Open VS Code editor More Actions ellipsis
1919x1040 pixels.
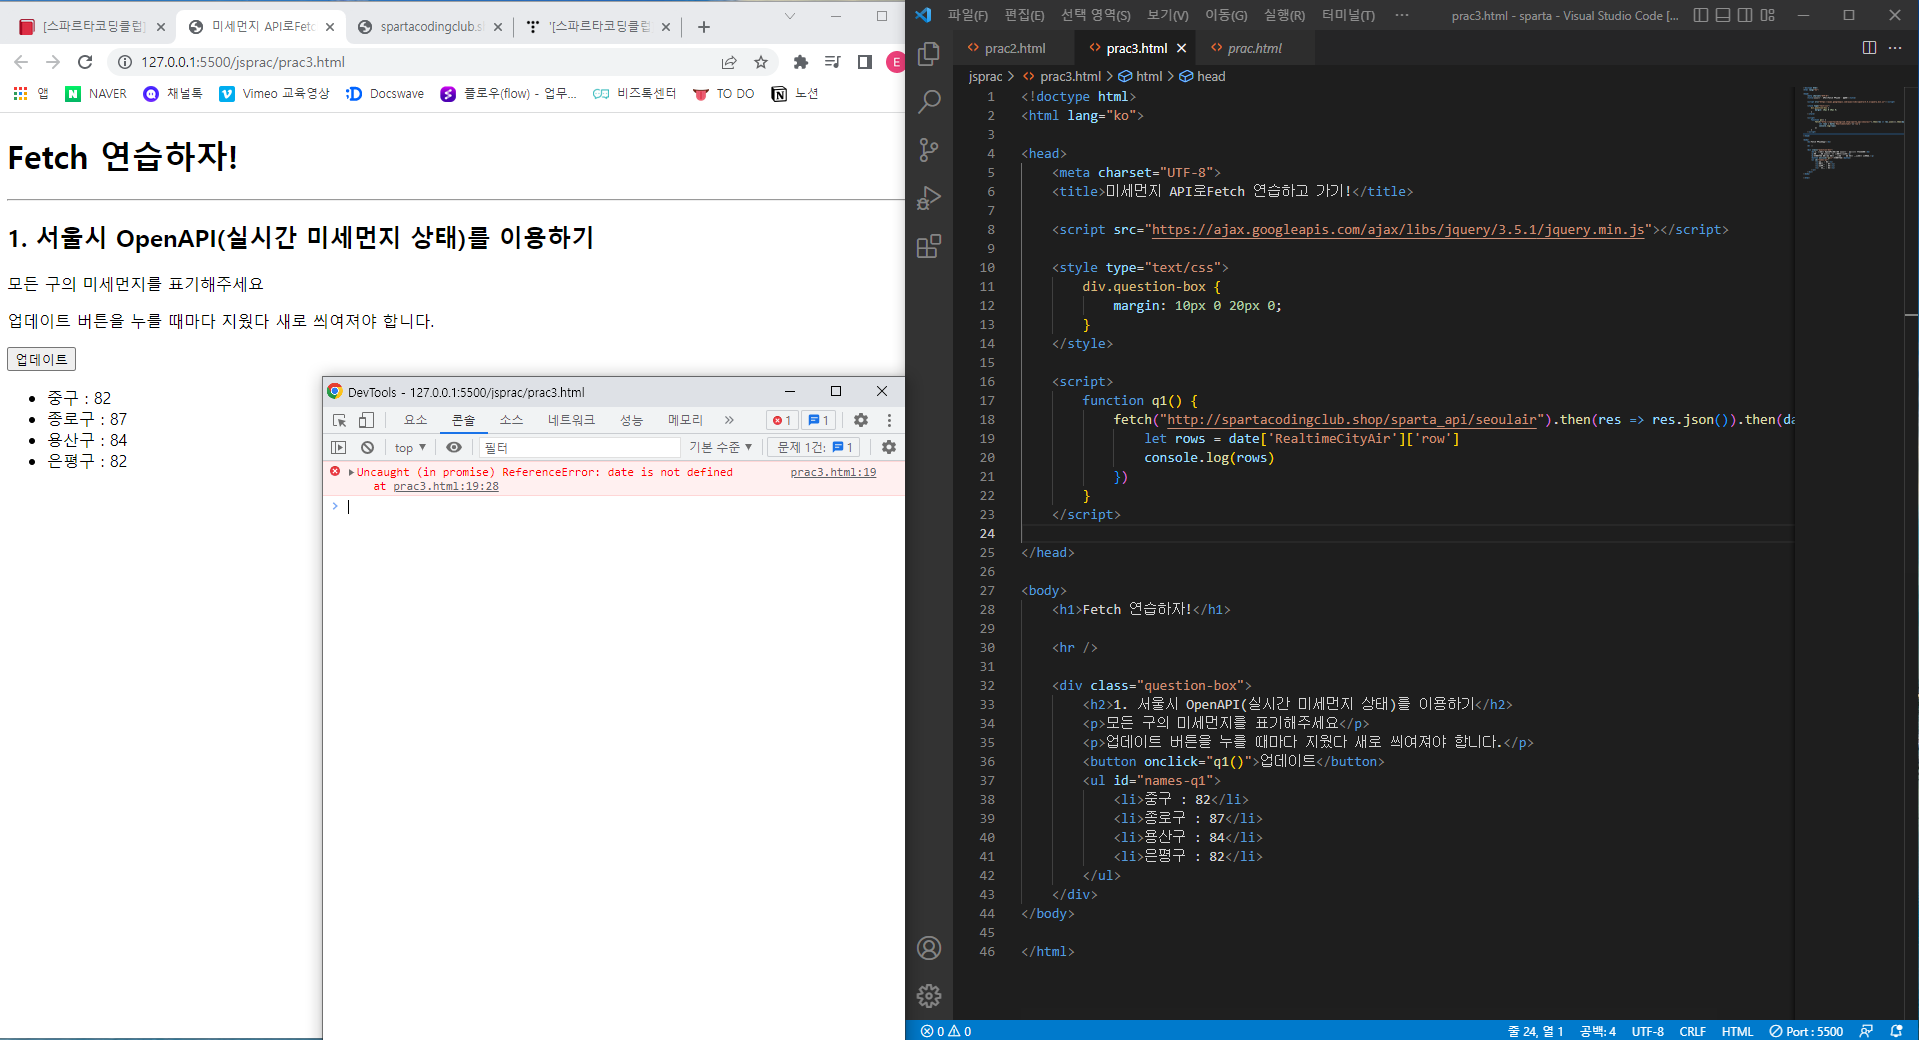point(1895,48)
